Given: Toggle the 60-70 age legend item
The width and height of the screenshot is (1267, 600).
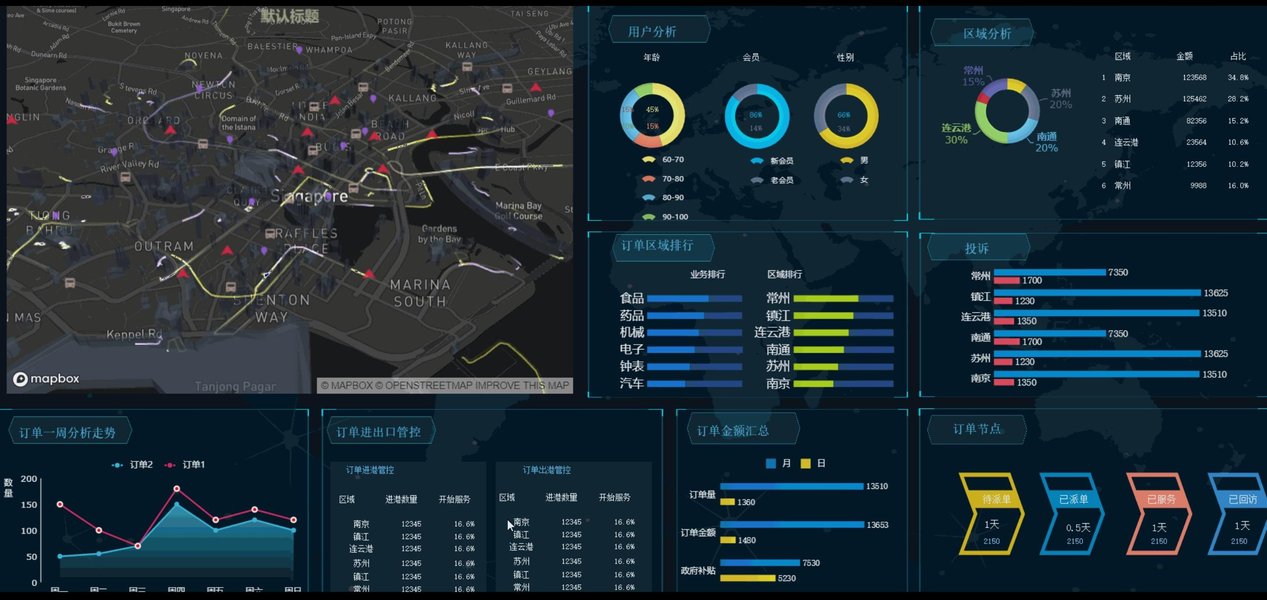Looking at the screenshot, I should [662, 160].
